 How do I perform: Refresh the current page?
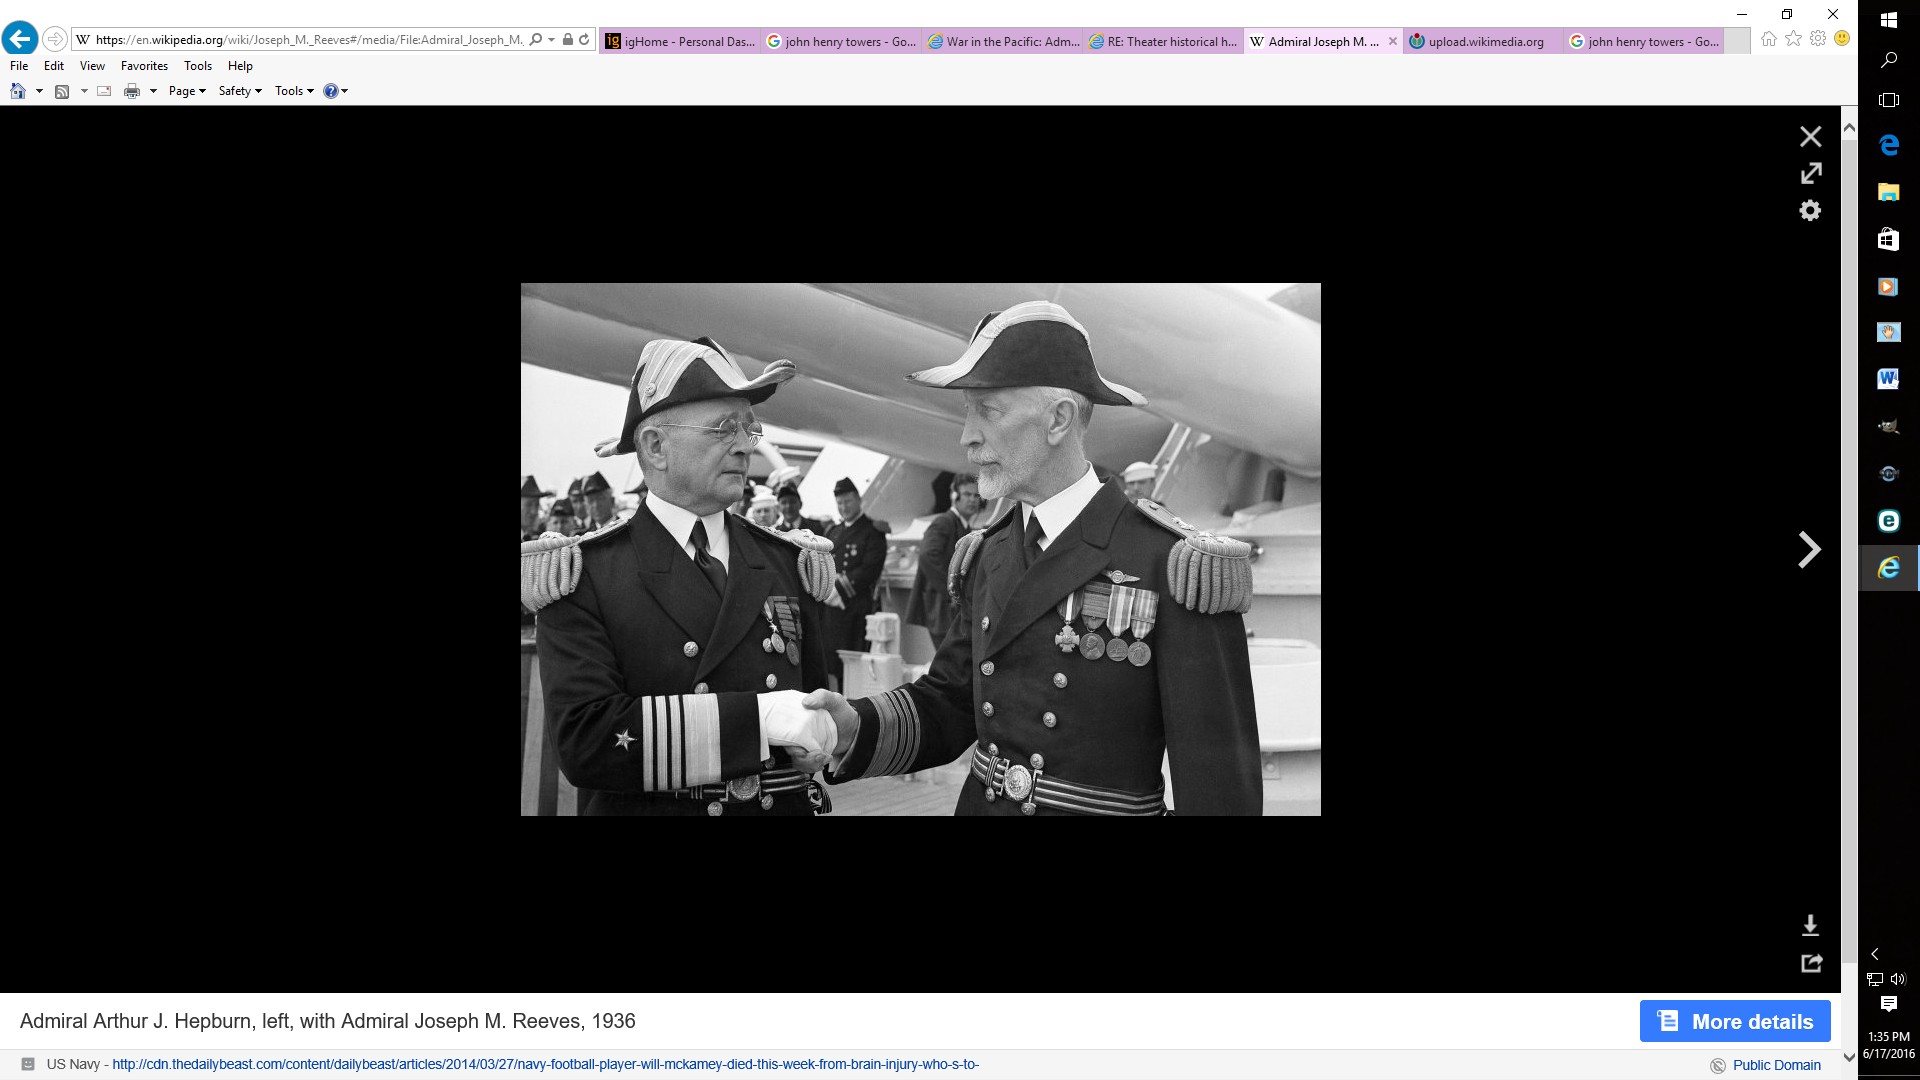pos(584,40)
